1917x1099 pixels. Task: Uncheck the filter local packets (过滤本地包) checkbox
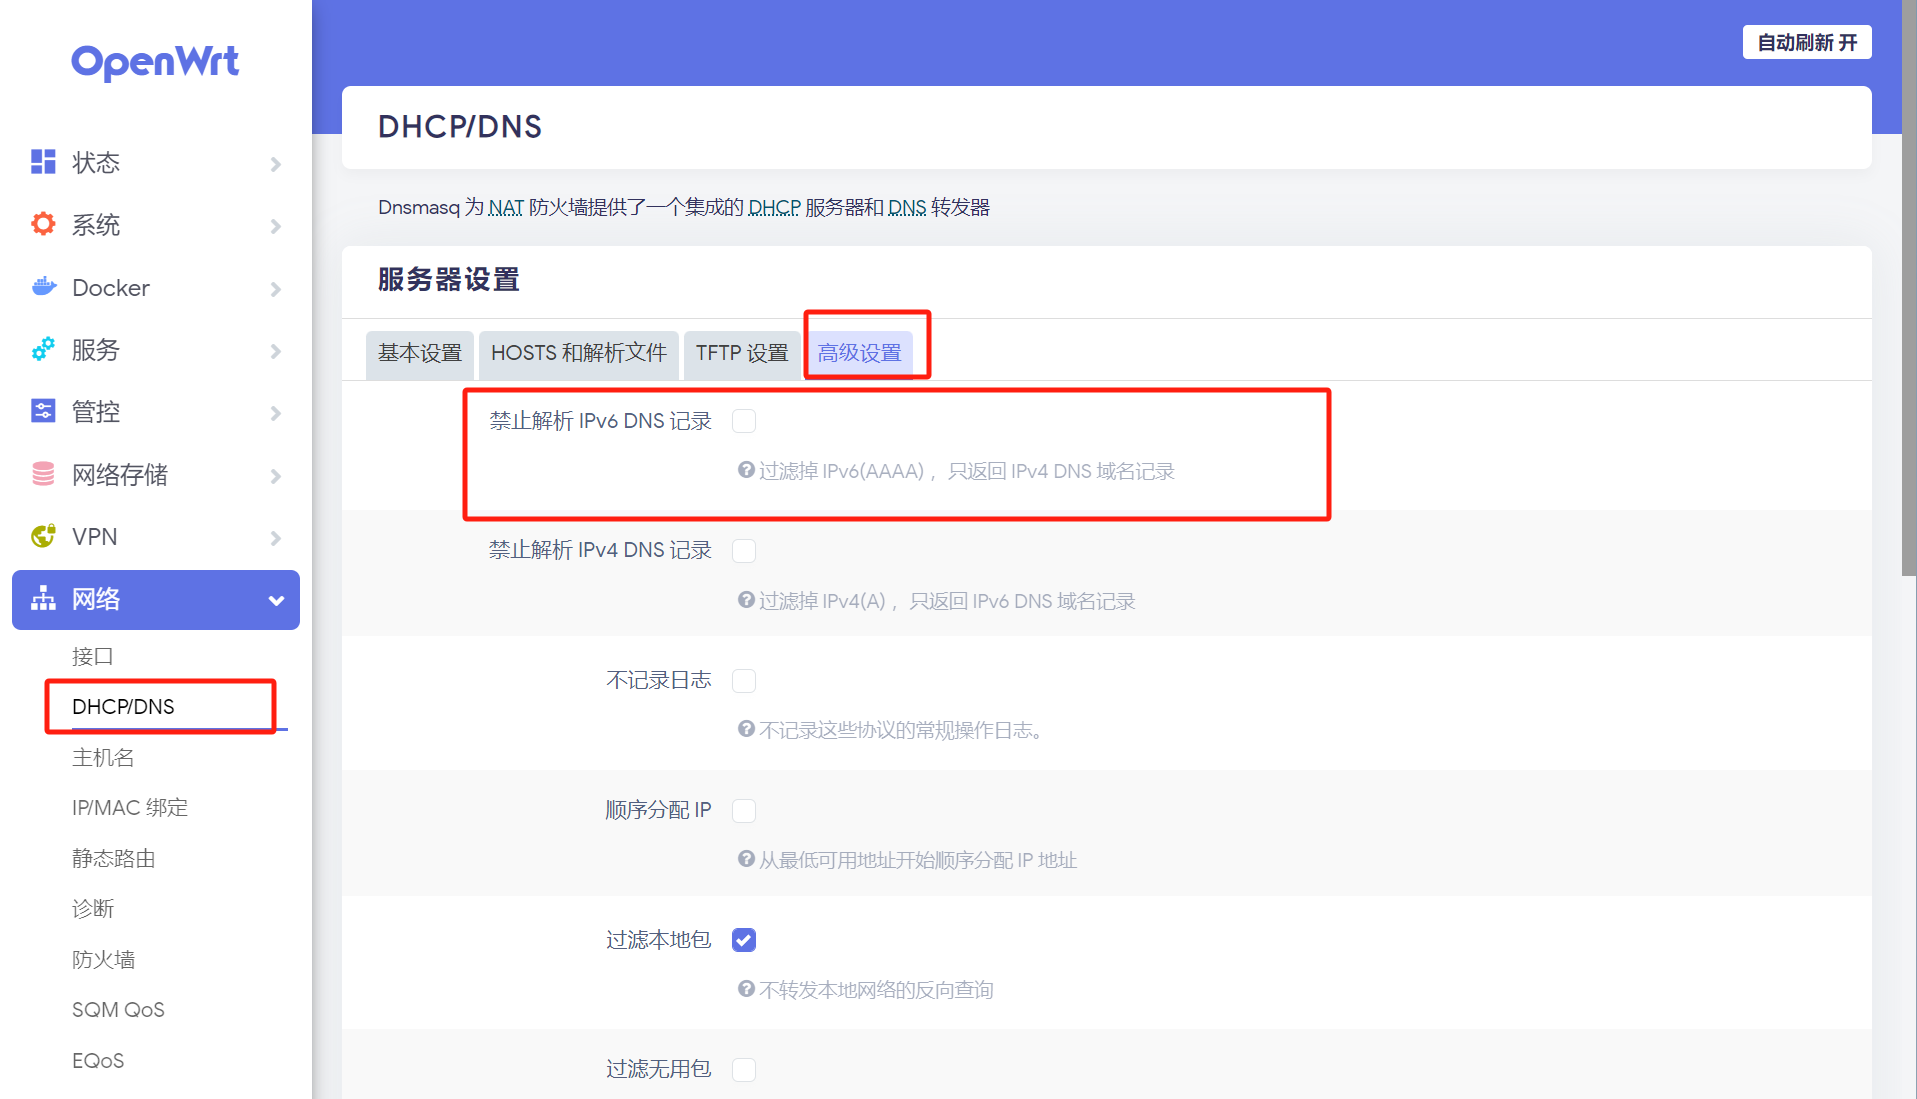744,940
